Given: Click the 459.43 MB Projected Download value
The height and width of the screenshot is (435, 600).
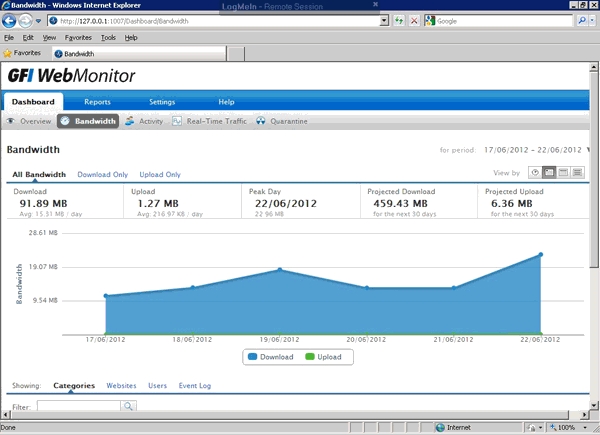Looking at the screenshot, I should click(400, 204).
